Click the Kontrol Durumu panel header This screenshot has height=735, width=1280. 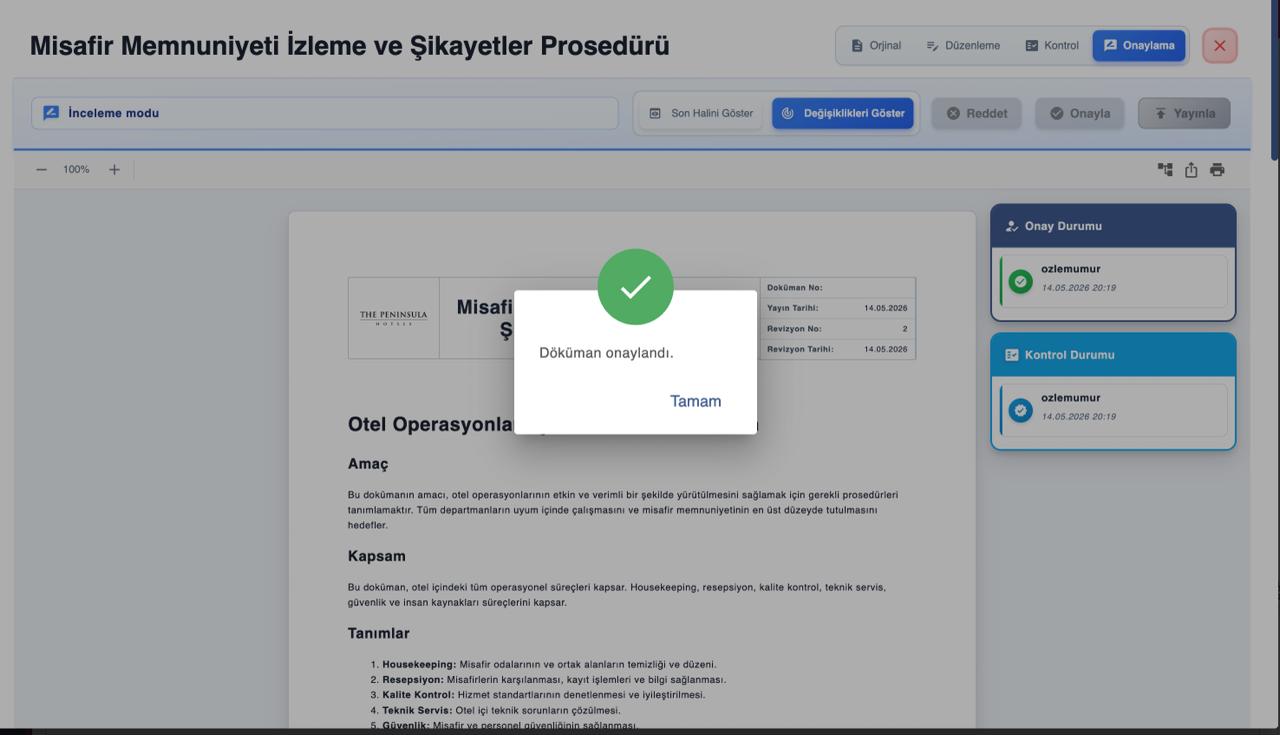[x=1113, y=355]
